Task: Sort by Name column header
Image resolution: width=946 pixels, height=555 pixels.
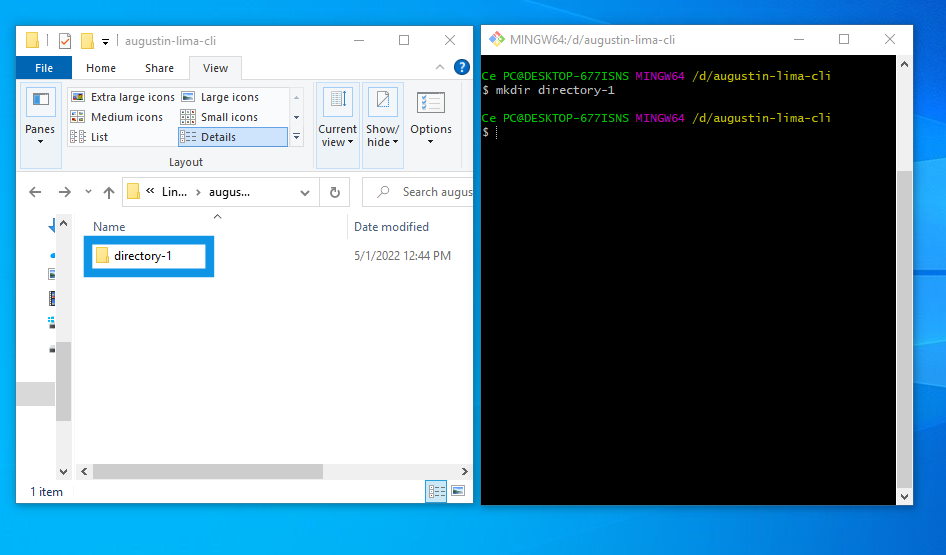Action: click(x=109, y=227)
